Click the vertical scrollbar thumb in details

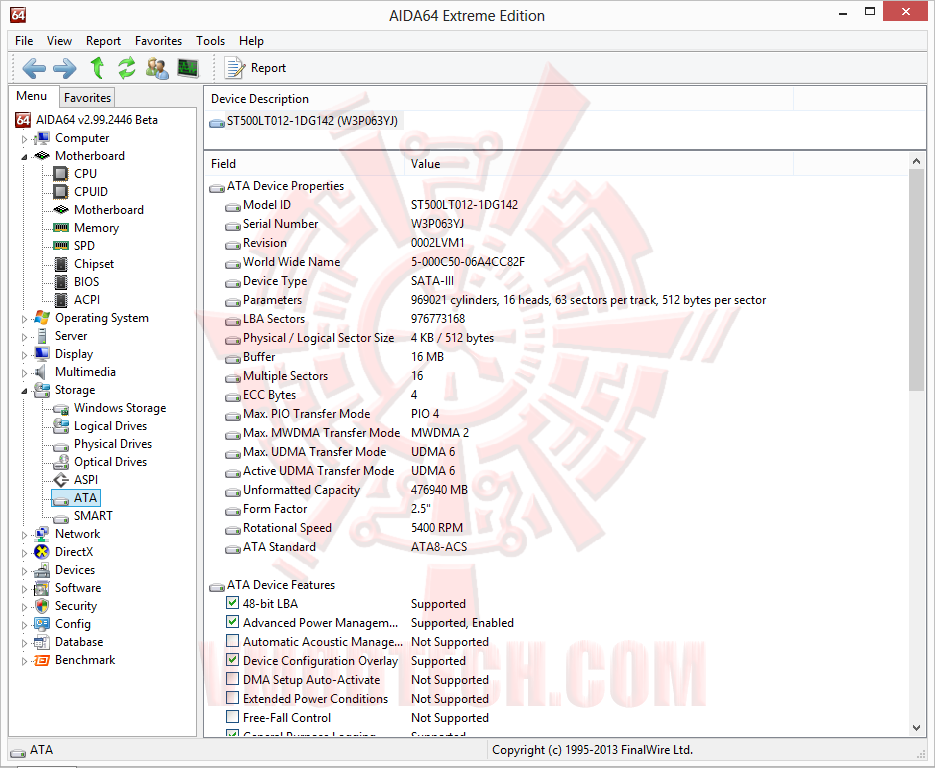point(916,280)
